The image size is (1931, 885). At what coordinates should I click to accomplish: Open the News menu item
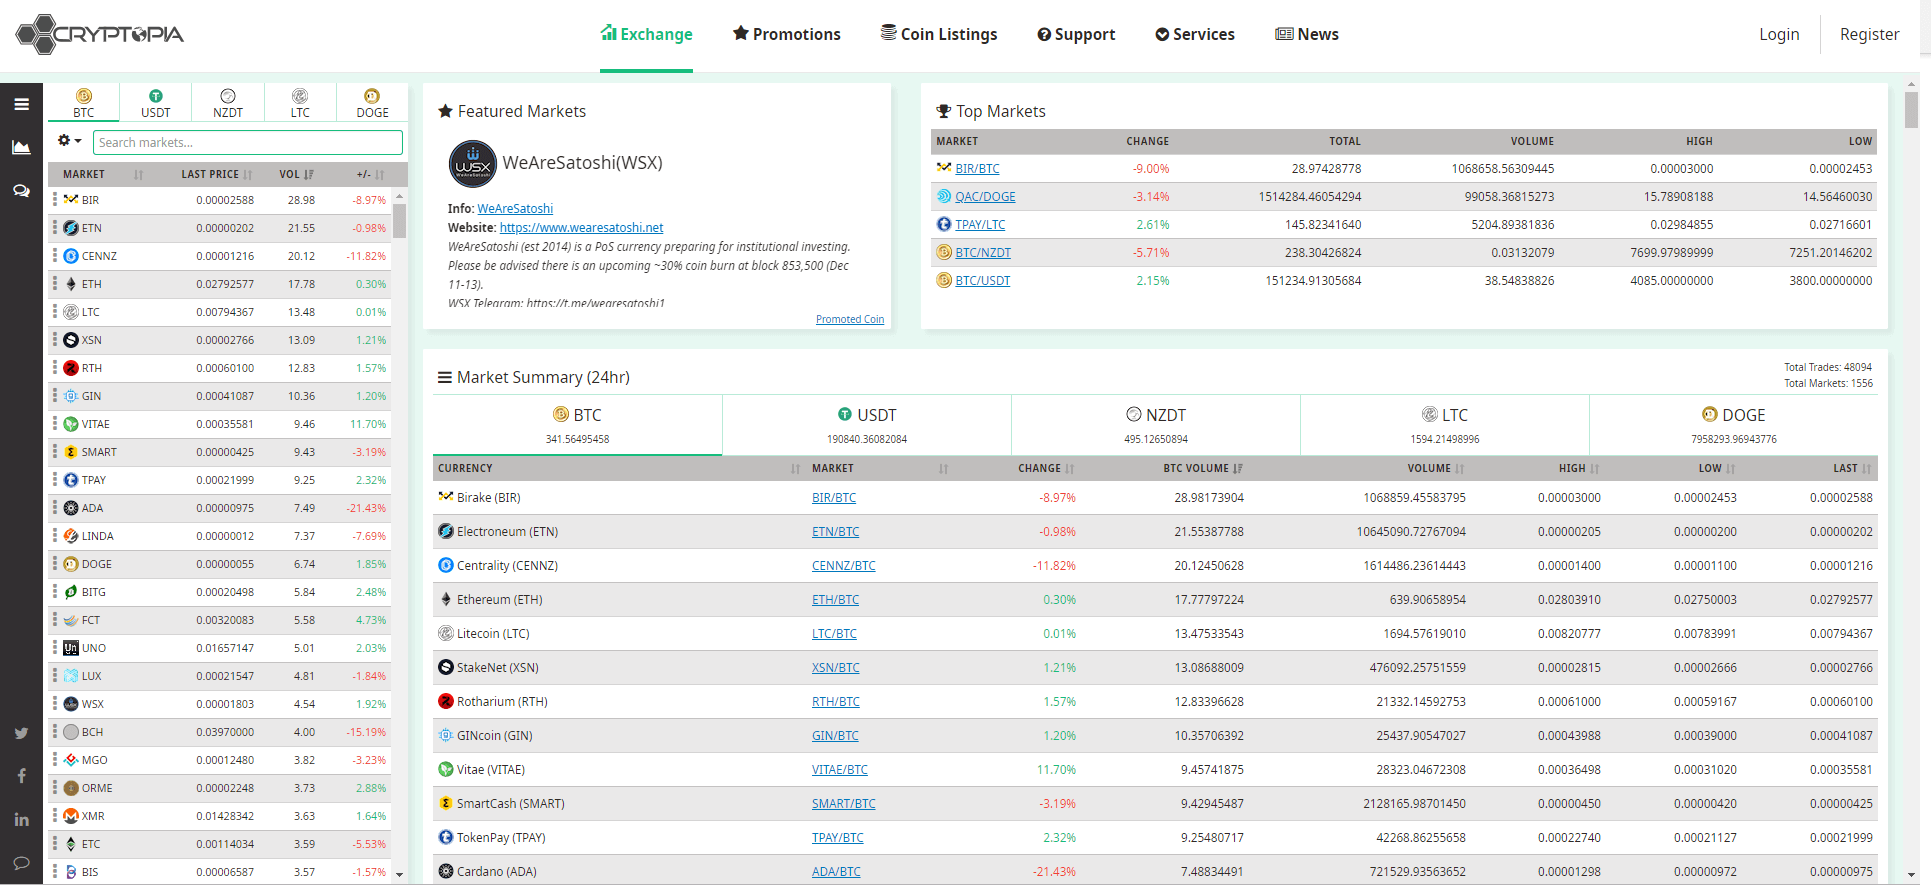[x=1307, y=34]
